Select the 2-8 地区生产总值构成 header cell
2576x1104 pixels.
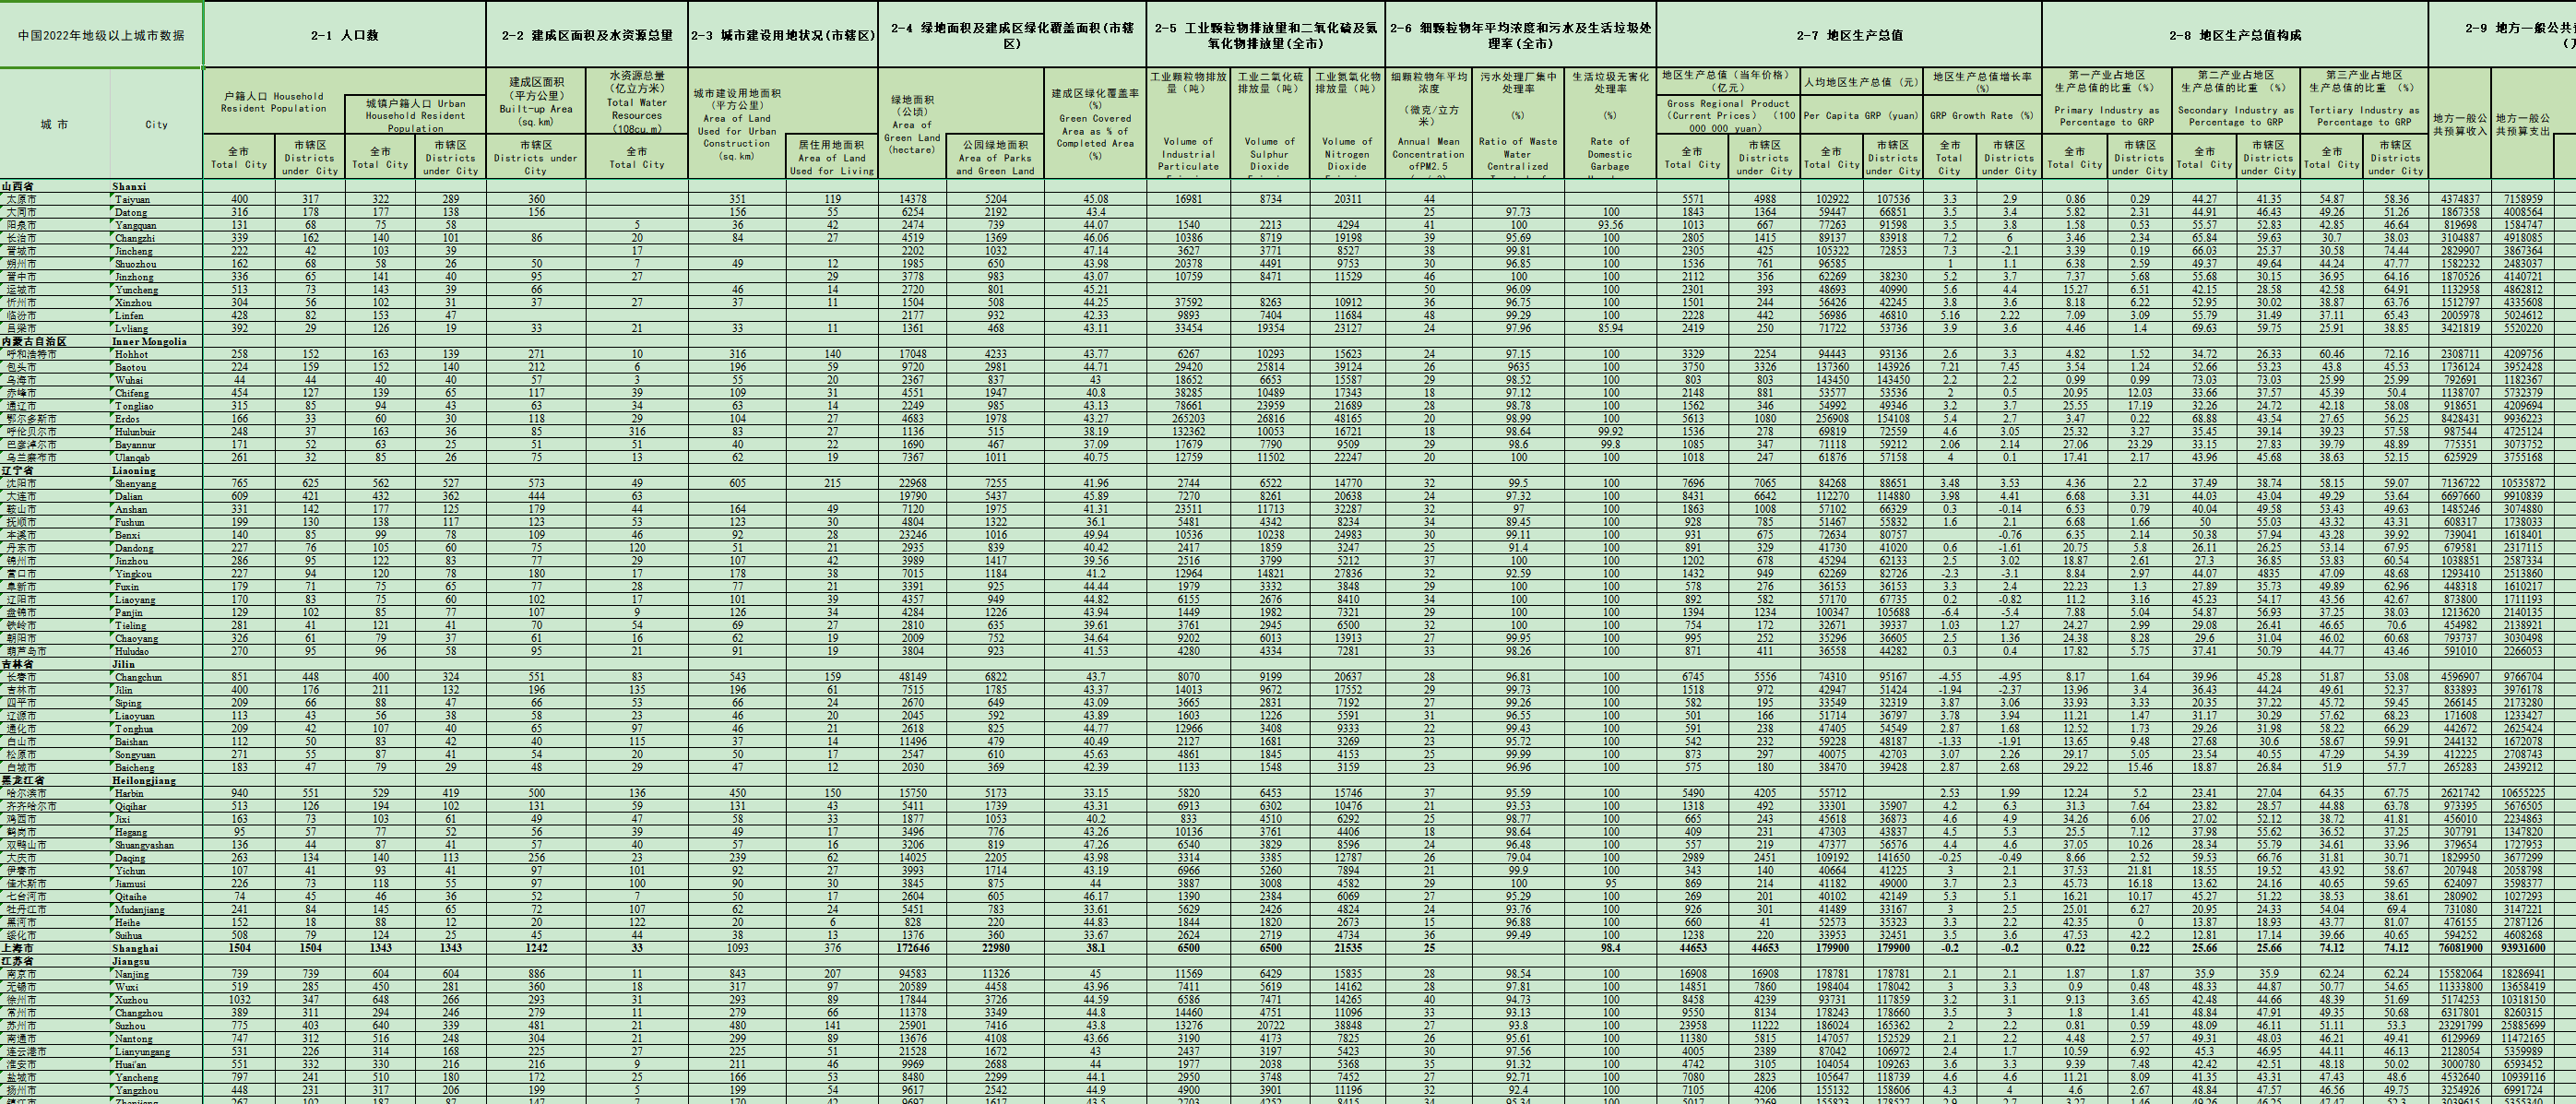tap(2234, 35)
